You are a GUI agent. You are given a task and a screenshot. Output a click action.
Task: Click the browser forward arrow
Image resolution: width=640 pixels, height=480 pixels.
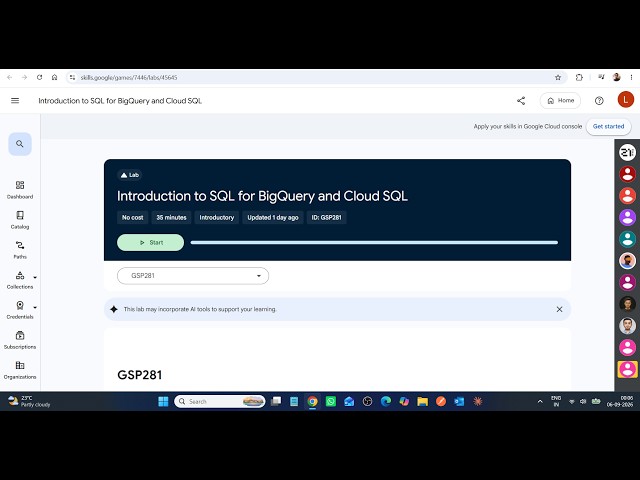tap(24, 77)
